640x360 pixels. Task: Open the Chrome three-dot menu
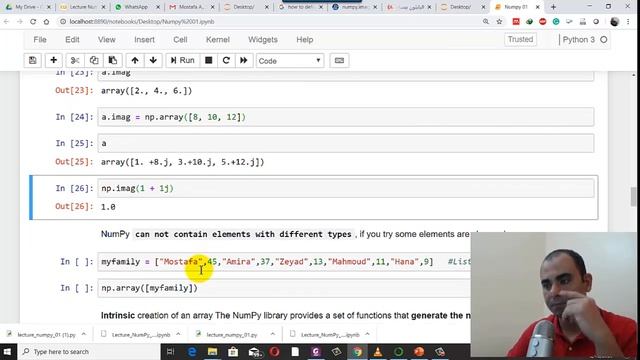629,22
